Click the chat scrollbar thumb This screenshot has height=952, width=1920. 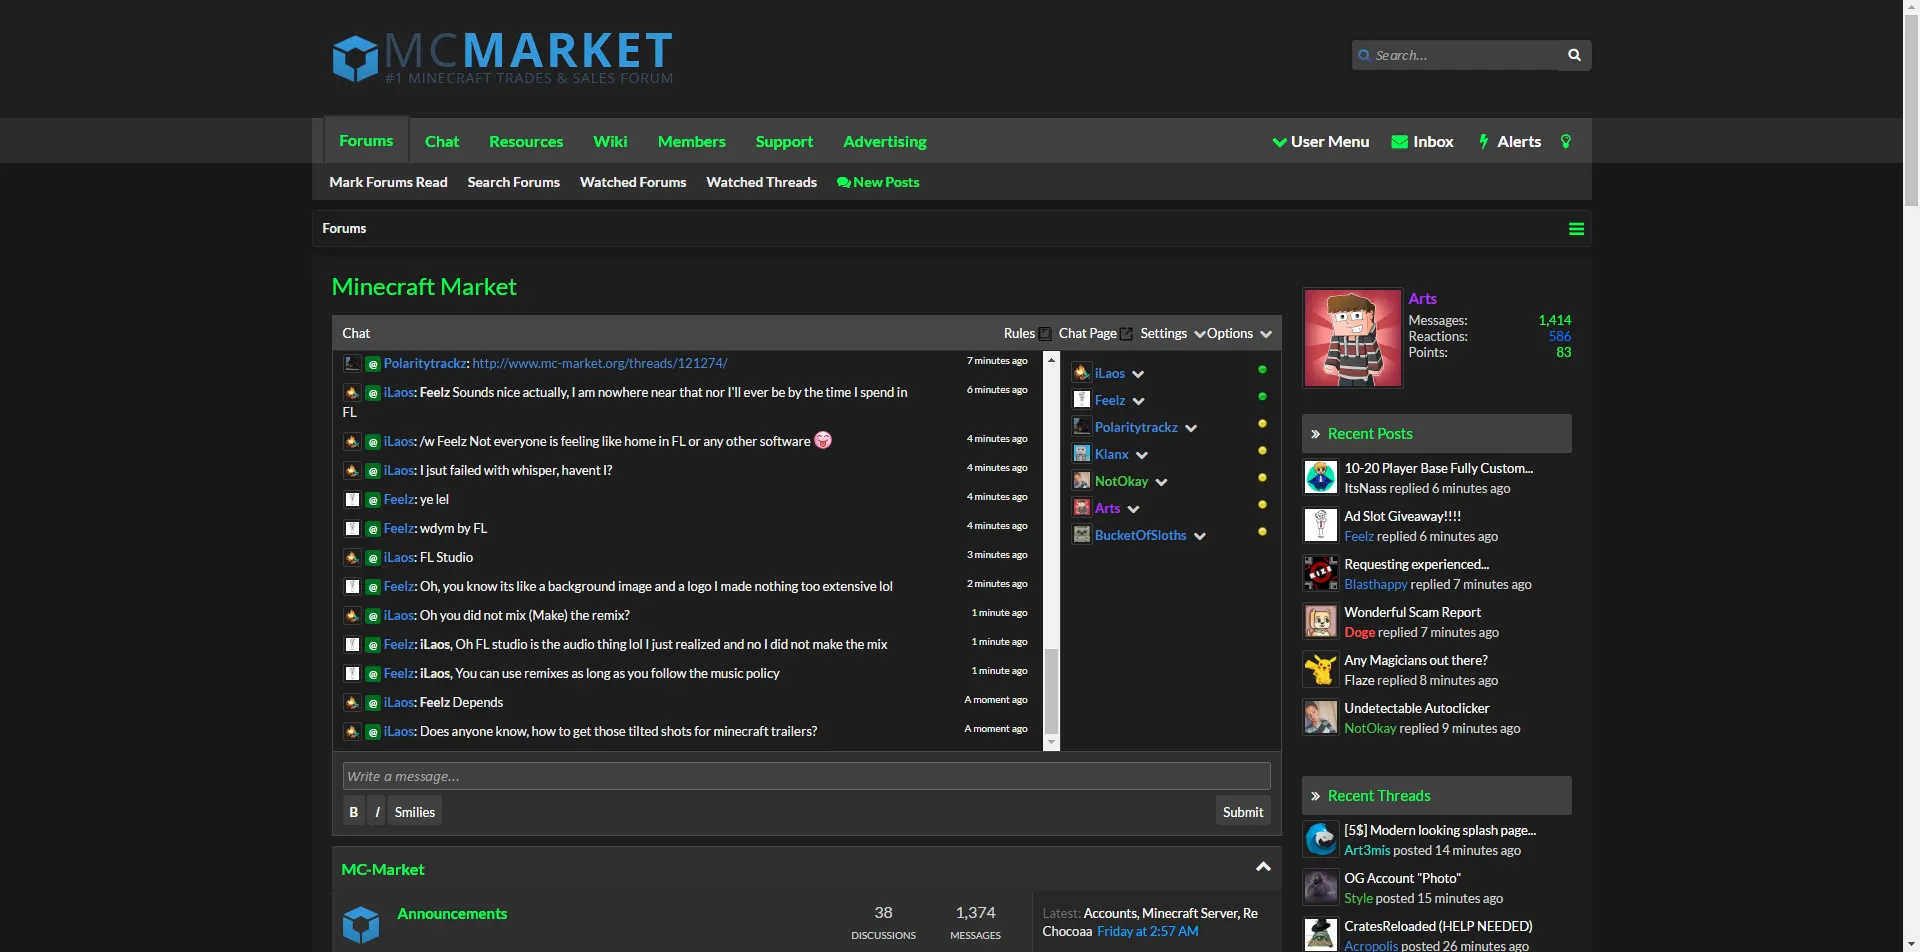click(x=1051, y=692)
